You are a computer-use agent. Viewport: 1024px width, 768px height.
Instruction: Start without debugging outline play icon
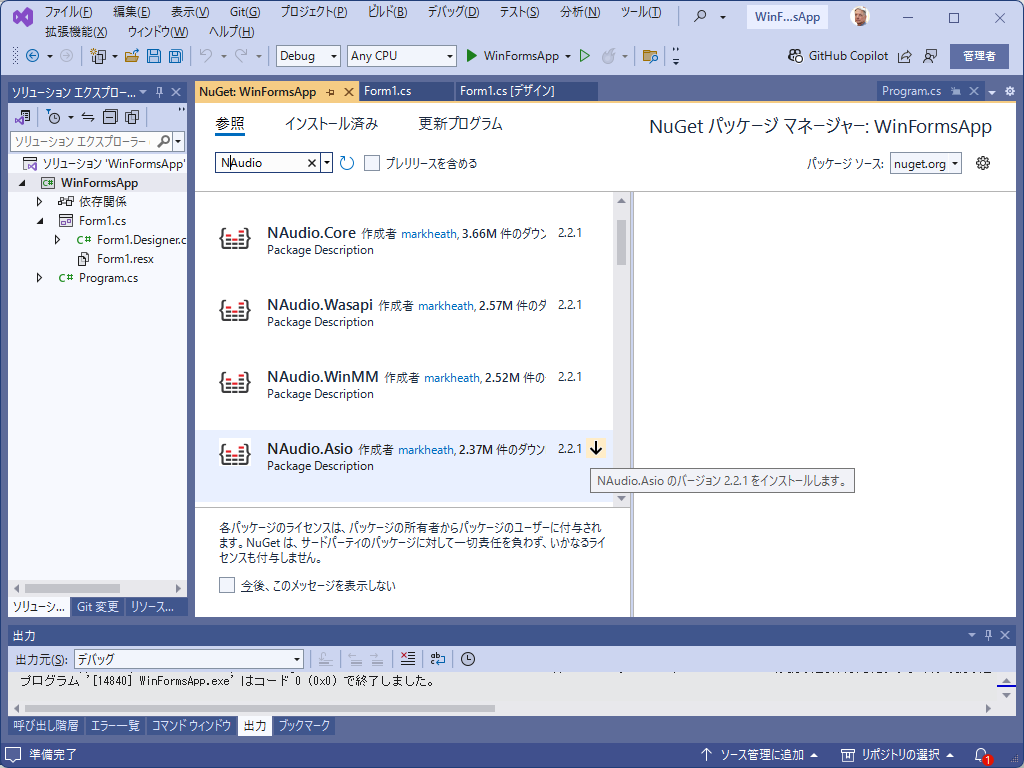[x=585, y=56]
